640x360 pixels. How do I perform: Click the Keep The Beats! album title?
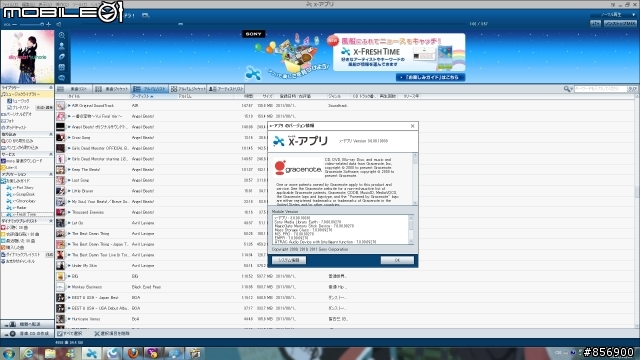click(x=86, y=170)
